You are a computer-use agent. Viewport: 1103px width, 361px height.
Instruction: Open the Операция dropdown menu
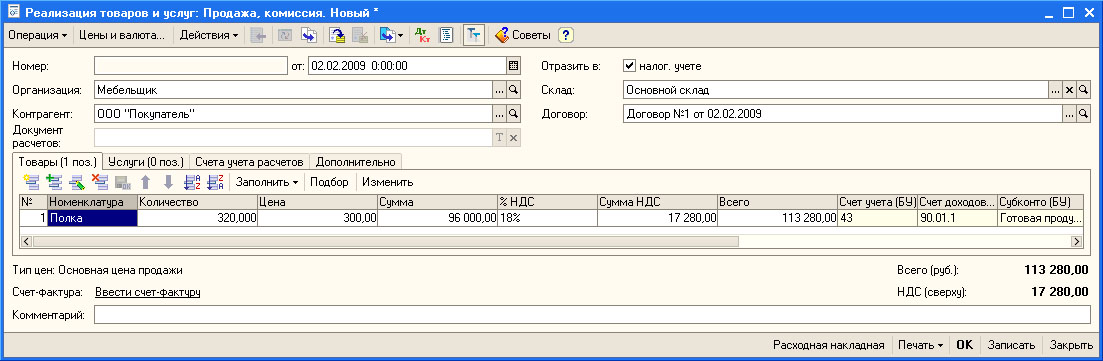point(38,34)
